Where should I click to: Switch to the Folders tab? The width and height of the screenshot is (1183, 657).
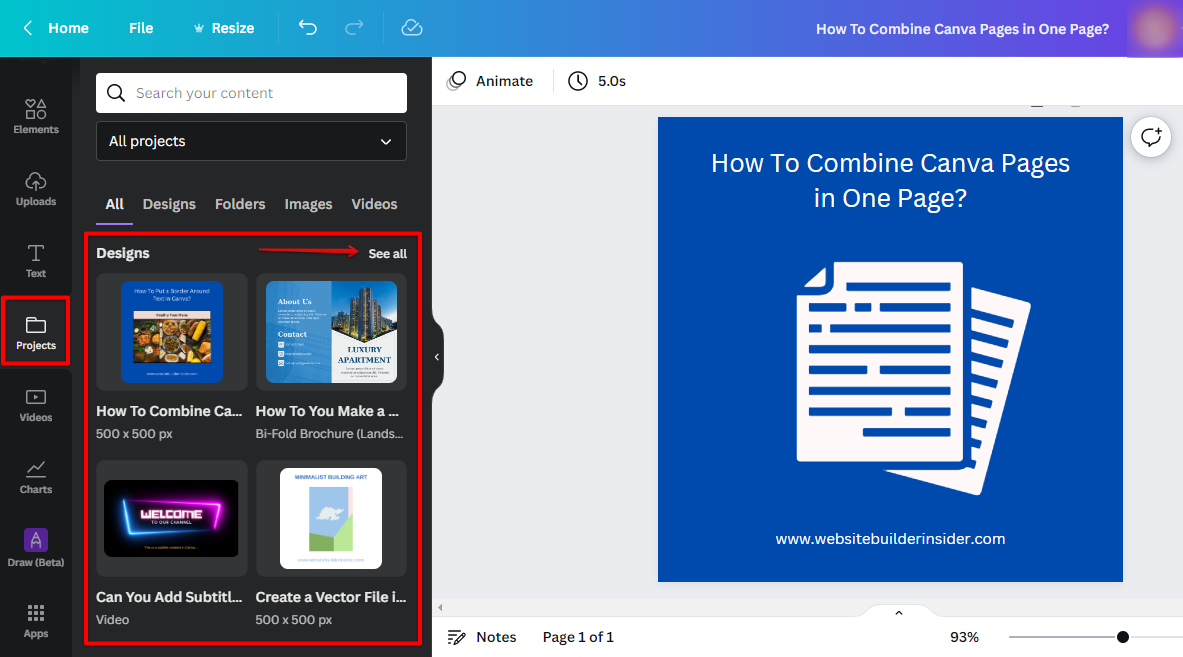(x=240, y=204)
